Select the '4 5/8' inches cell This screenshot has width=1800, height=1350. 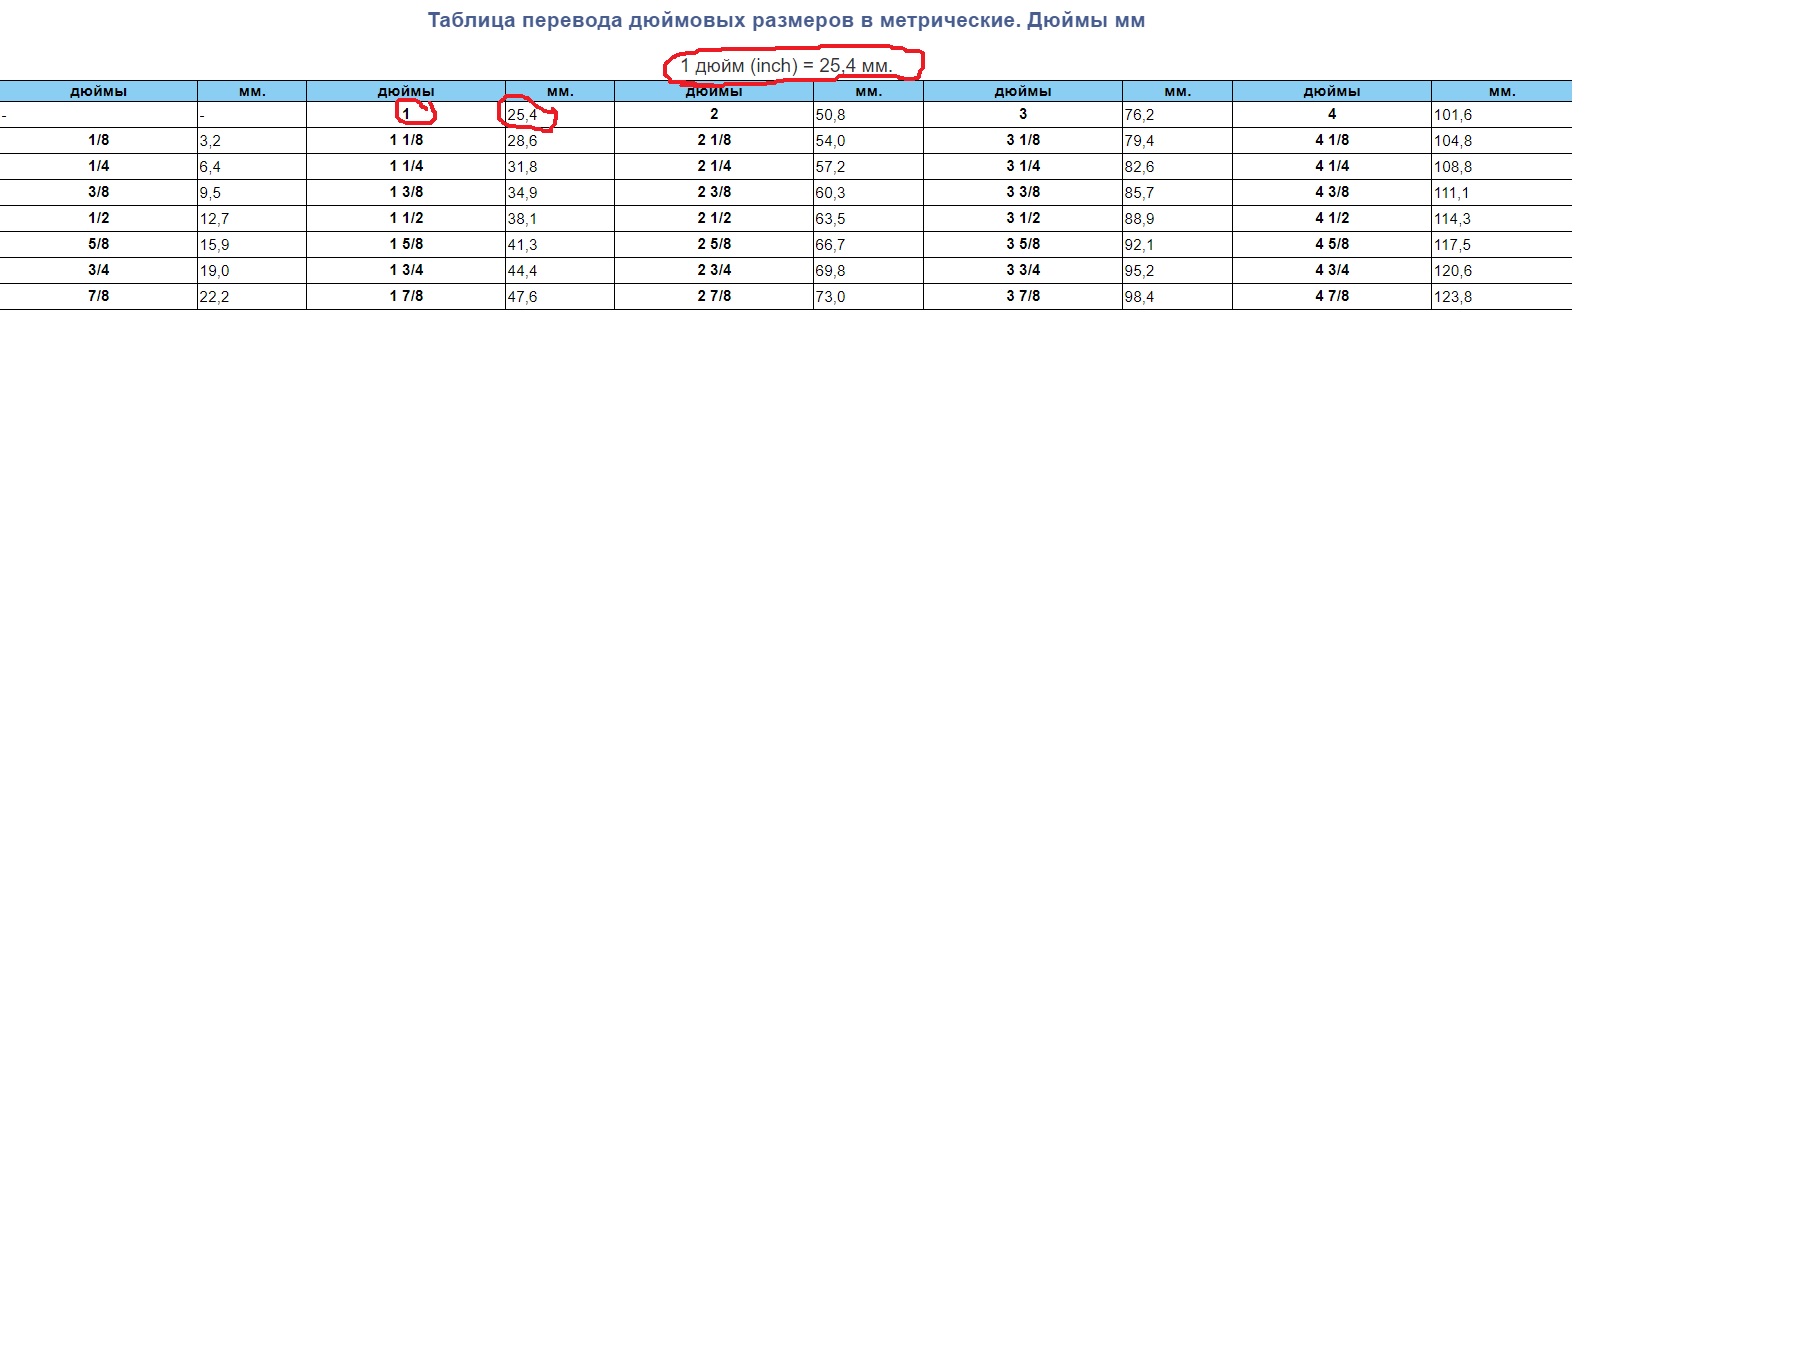pyautogui.click(x=1332, y=244)
